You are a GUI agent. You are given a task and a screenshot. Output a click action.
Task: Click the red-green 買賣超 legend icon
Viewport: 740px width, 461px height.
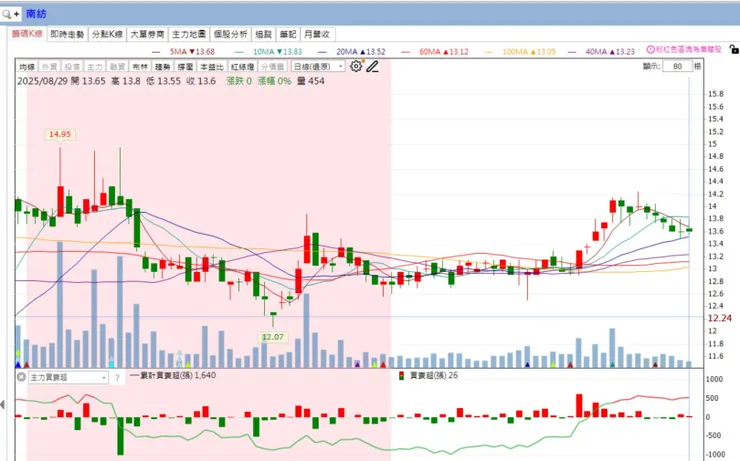tap(401, 376)
